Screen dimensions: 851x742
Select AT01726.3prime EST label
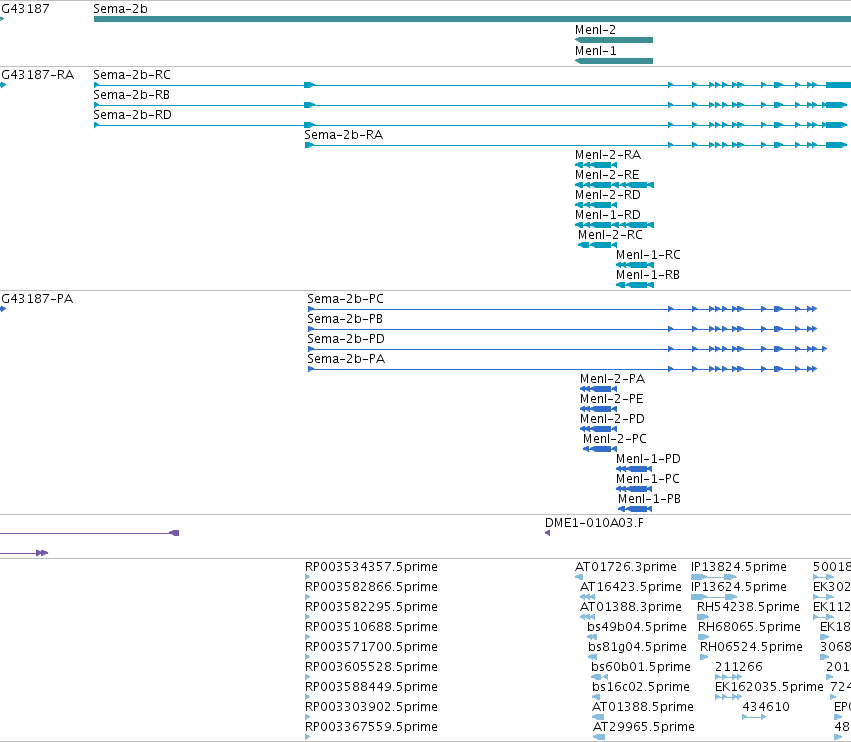626,567
